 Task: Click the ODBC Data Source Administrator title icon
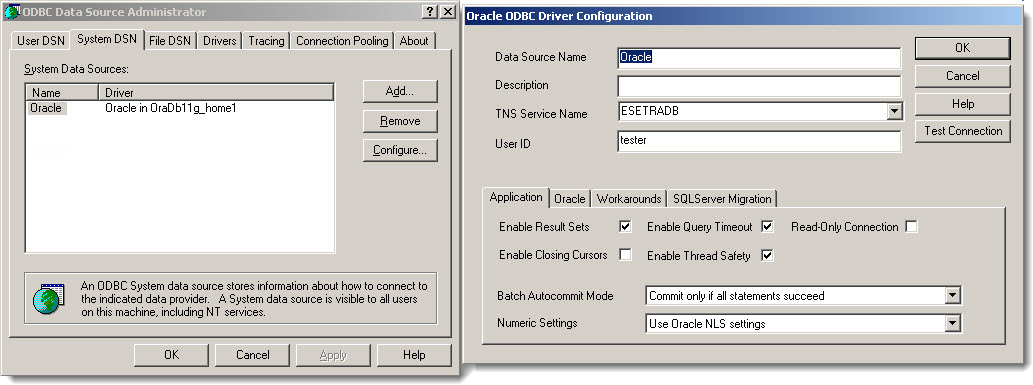(x=12, y=12)
